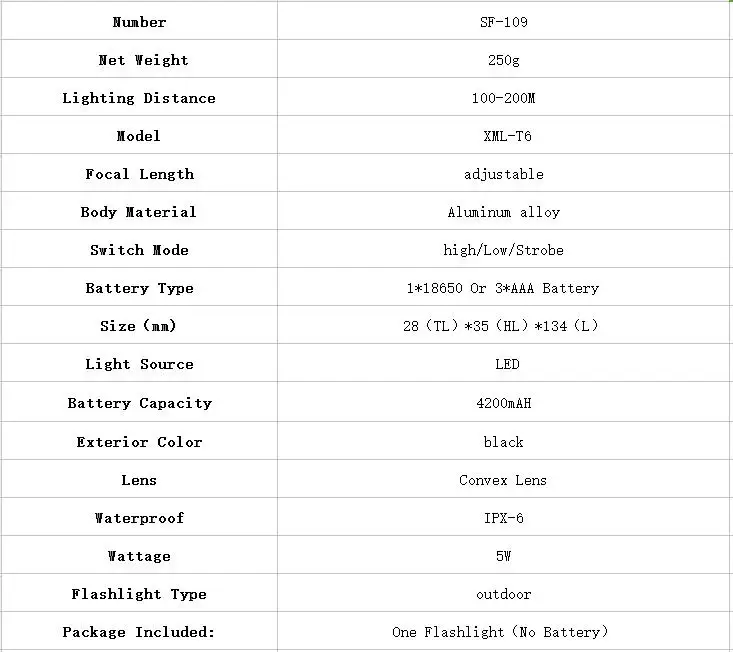Select the Convex Lens value
Screen dimensions: 733x652
[x=503, y=480]
